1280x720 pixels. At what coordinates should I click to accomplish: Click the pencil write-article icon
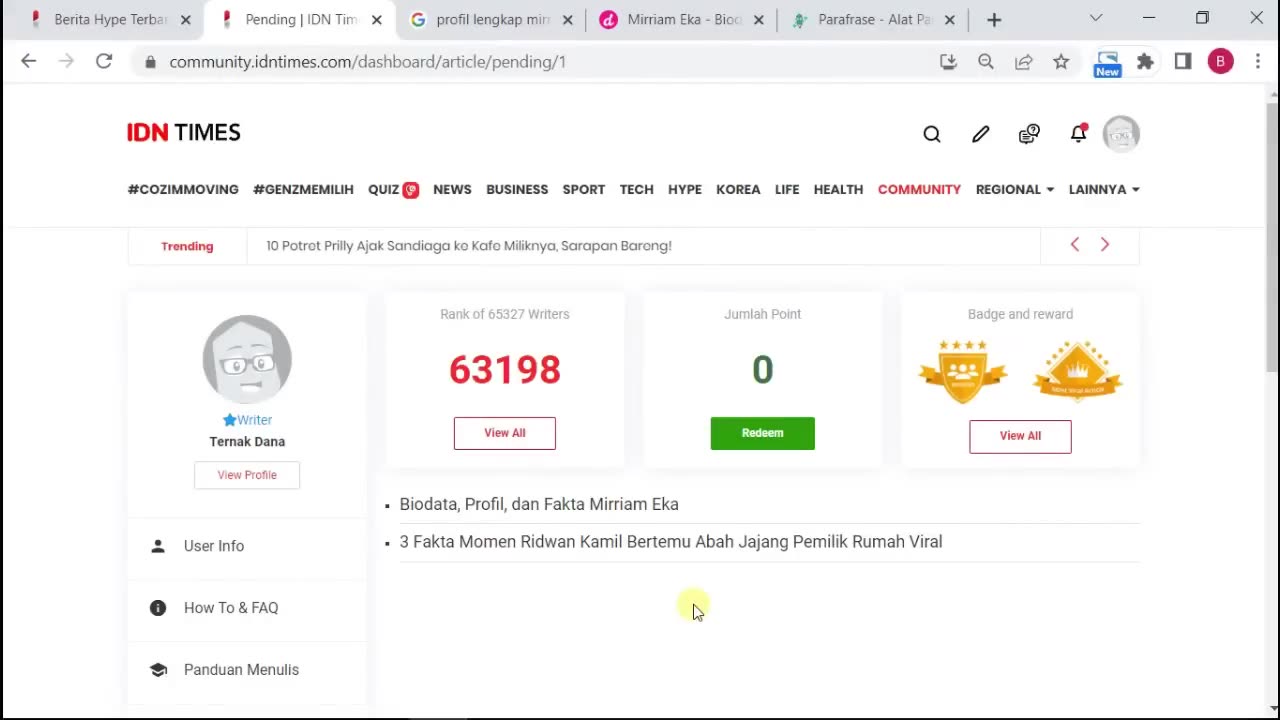[x=981, y=134]
